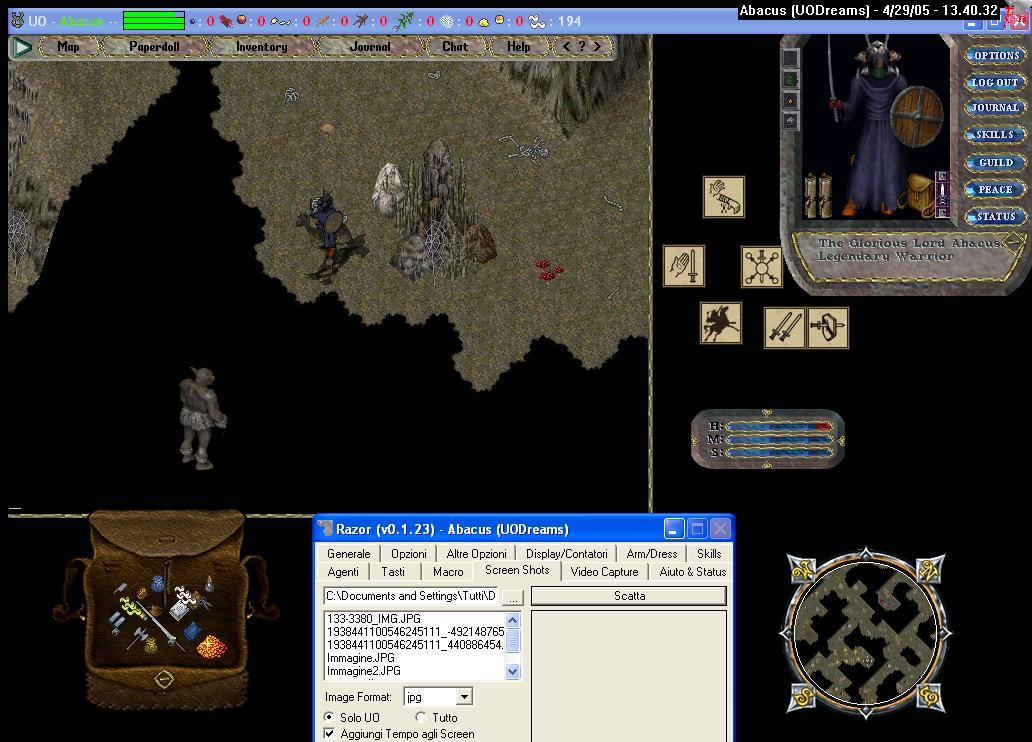Switch to the Aiuto & Status tab
This screenshot has width=1032, height=742.
(692, 571)
